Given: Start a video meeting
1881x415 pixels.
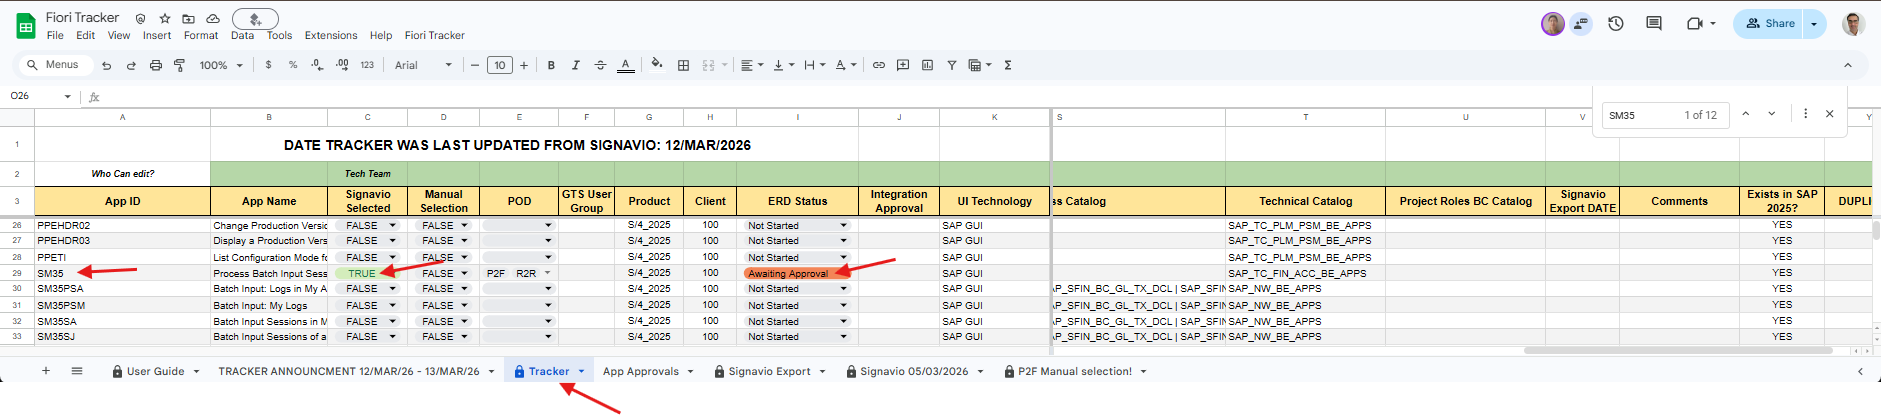Looking at the screenshot, I should [1695, 23].
